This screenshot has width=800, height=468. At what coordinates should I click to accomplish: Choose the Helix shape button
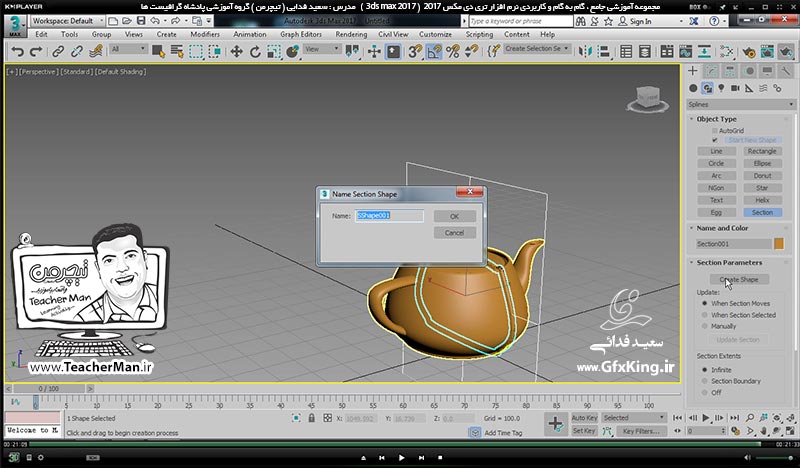click(x=762, y=200)
